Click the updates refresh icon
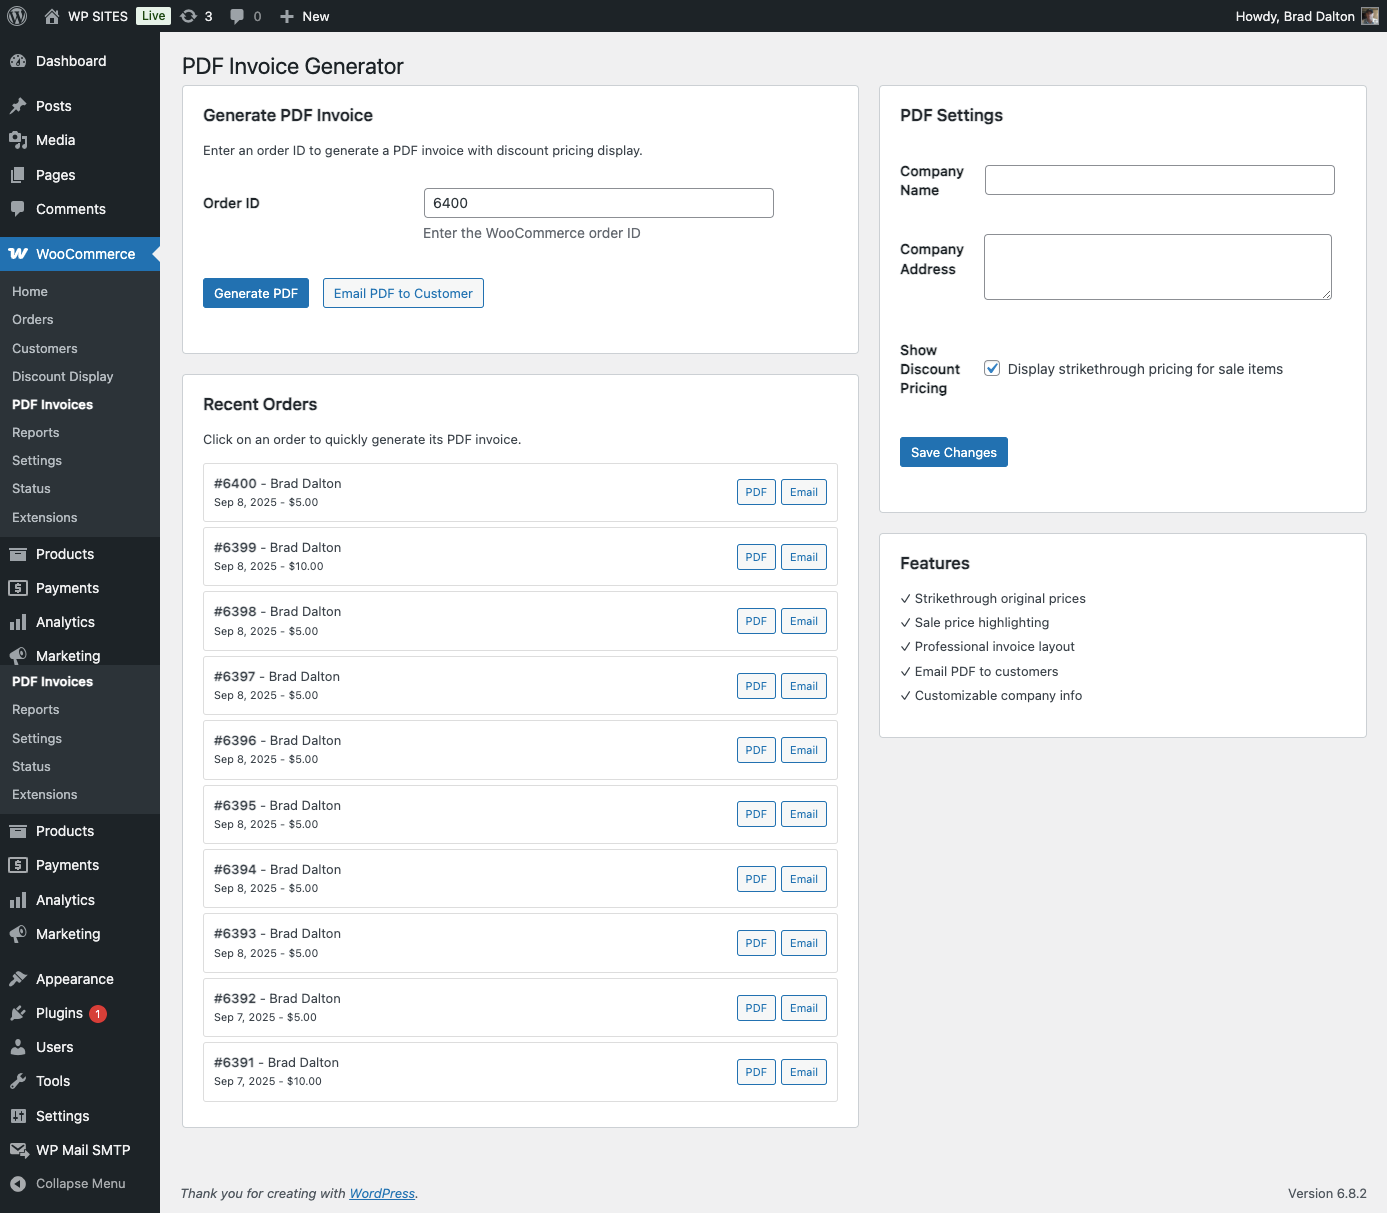The image size is (1387, 1213). (x=189, y=16)
